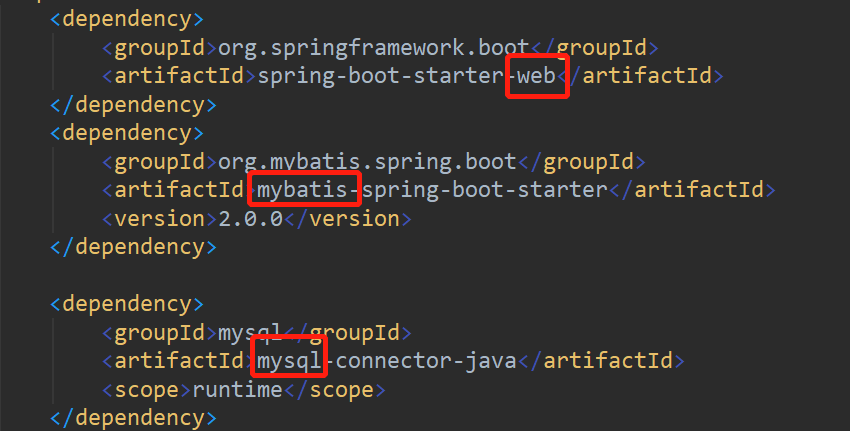
Task: Click the mysql-connector-java artifact value
Action: pyautogui.click(x=387, y=361)
